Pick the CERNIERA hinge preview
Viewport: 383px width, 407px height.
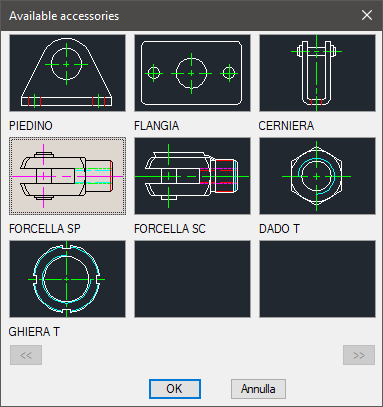click(x=317, y=73)
